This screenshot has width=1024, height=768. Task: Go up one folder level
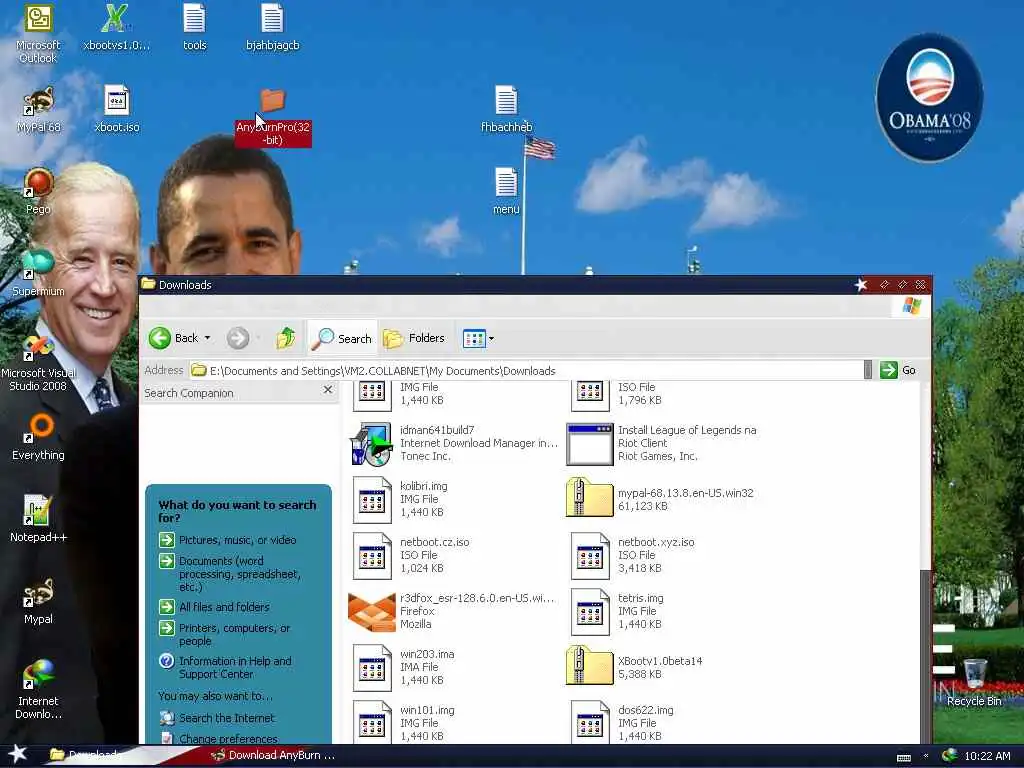285,338
